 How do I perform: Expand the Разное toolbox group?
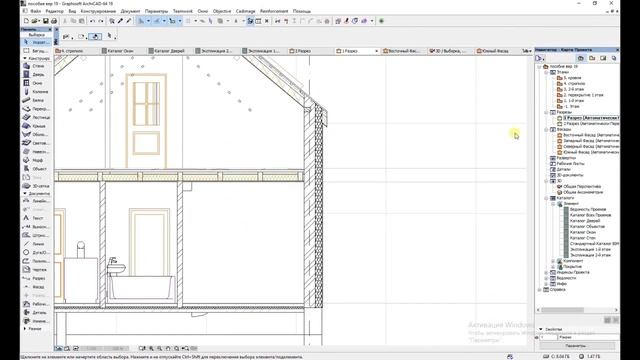24,328
